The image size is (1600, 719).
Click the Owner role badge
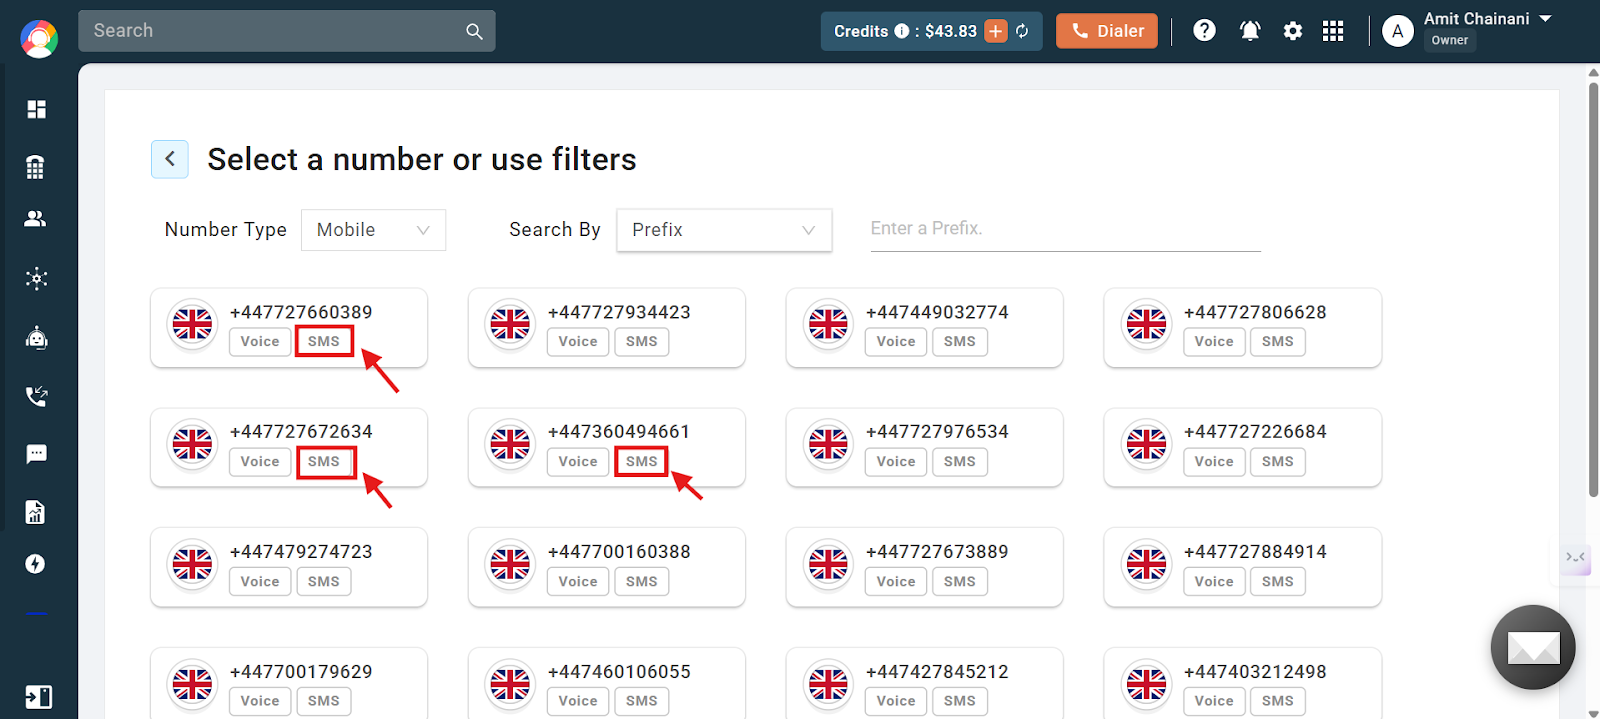click(1450, 41)
